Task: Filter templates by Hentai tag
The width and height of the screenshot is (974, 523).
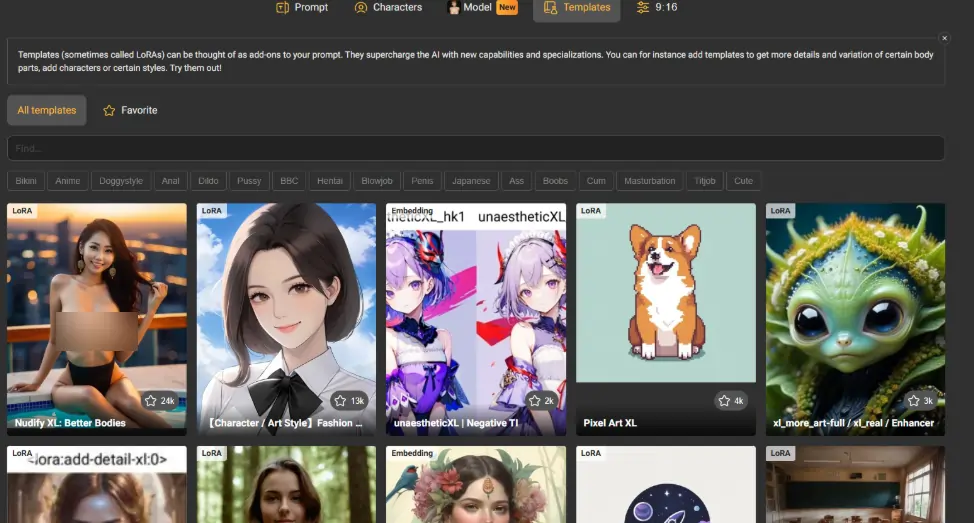Action: tap(330, 181)
